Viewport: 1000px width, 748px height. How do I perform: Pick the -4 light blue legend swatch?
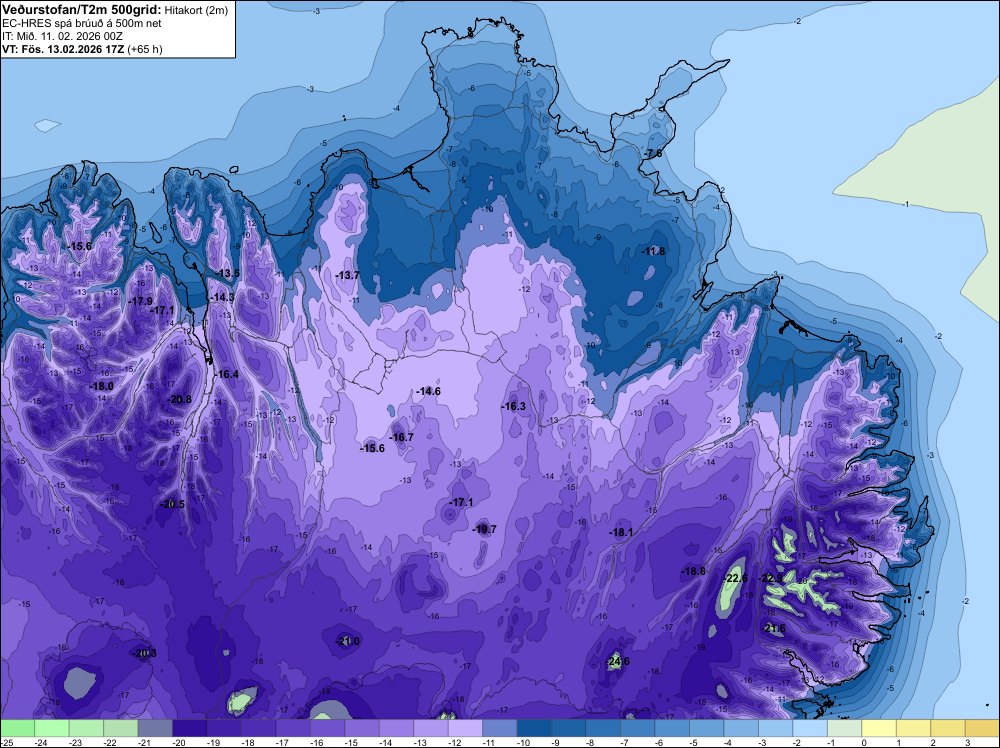[x=740, y=728]
